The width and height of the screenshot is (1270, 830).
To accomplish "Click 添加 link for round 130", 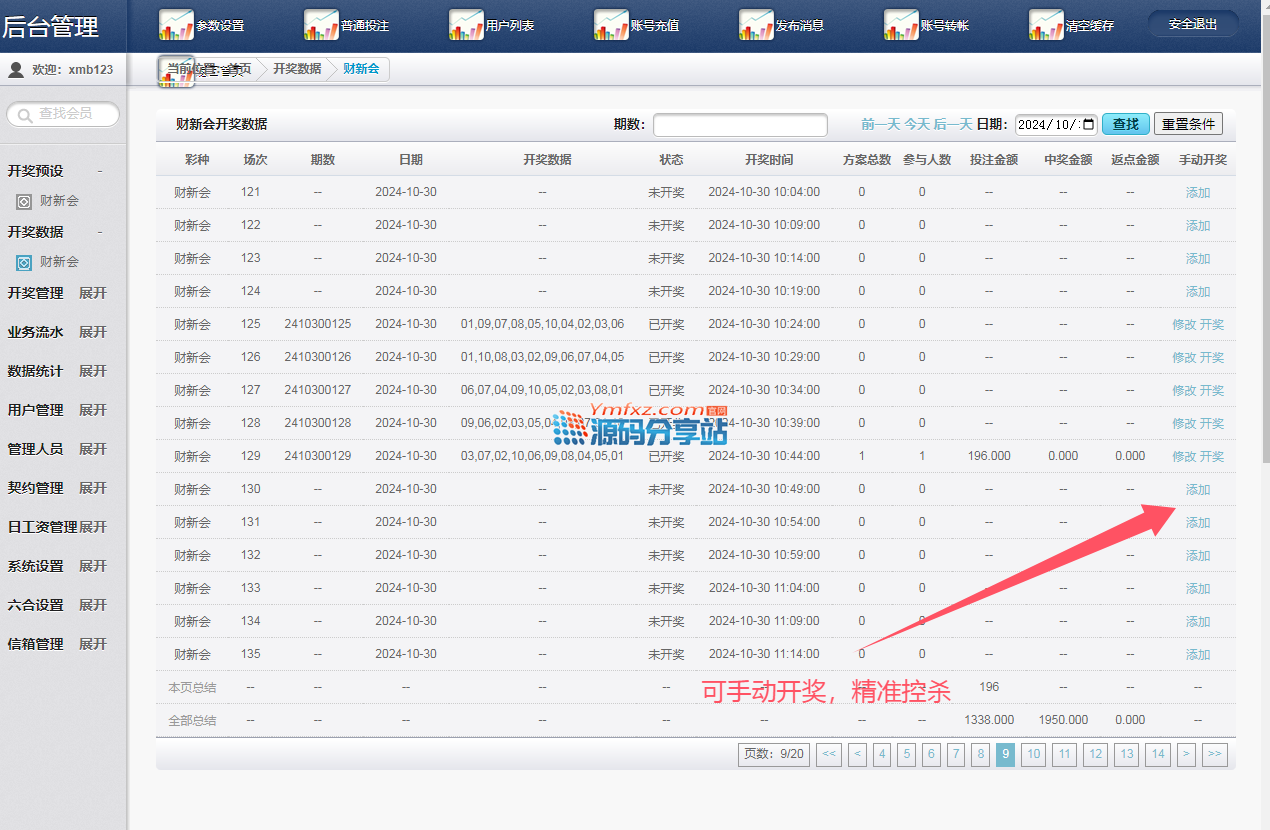I will [x=1197, y=489].
